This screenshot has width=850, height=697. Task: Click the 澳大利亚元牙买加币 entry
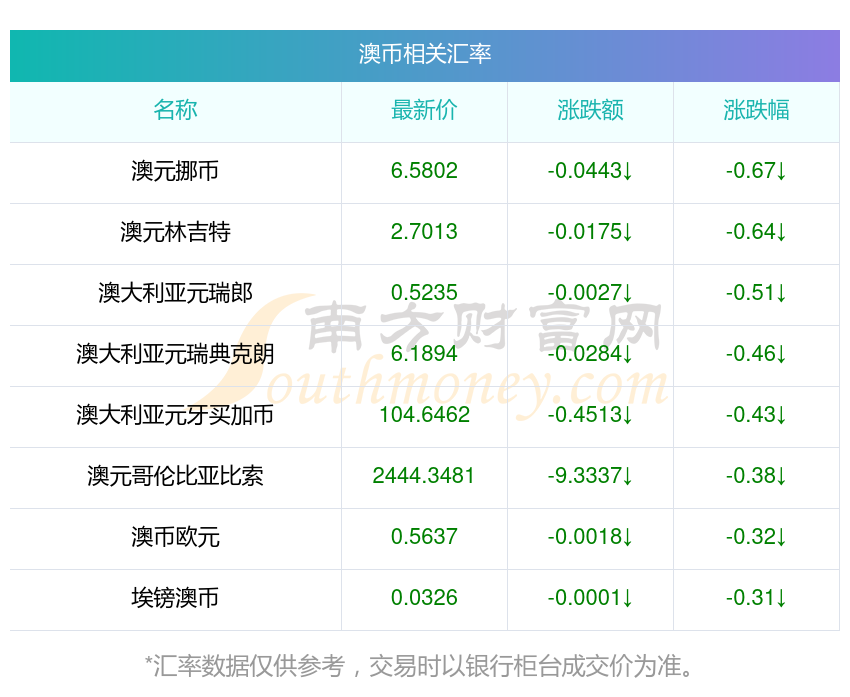pyautogui.click(x=175, y=415)
